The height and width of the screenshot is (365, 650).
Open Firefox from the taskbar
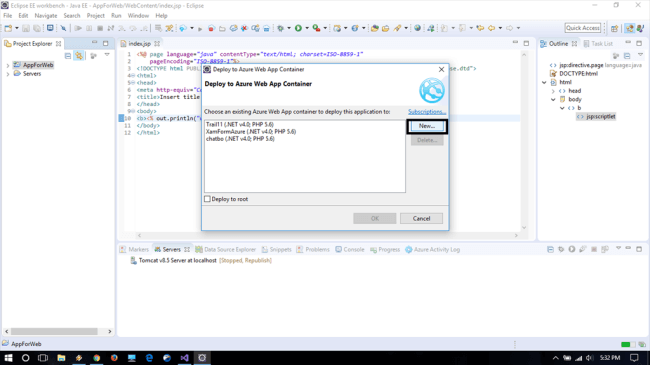click(114, 358)
